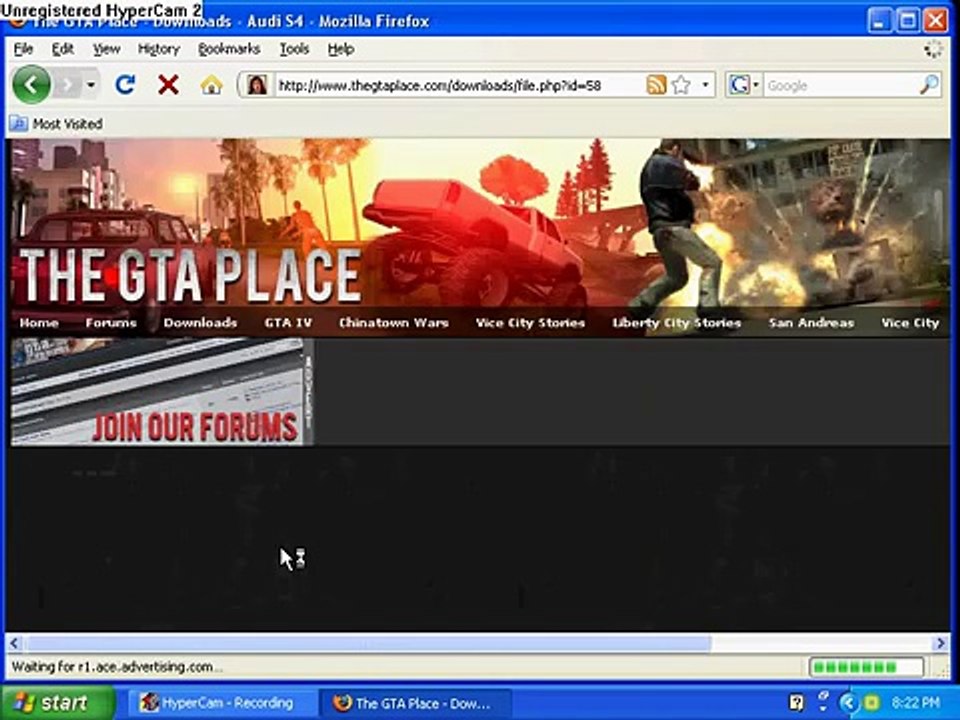Open the View menu
This screenshot has width=960, height=720.
coord(106,49)
